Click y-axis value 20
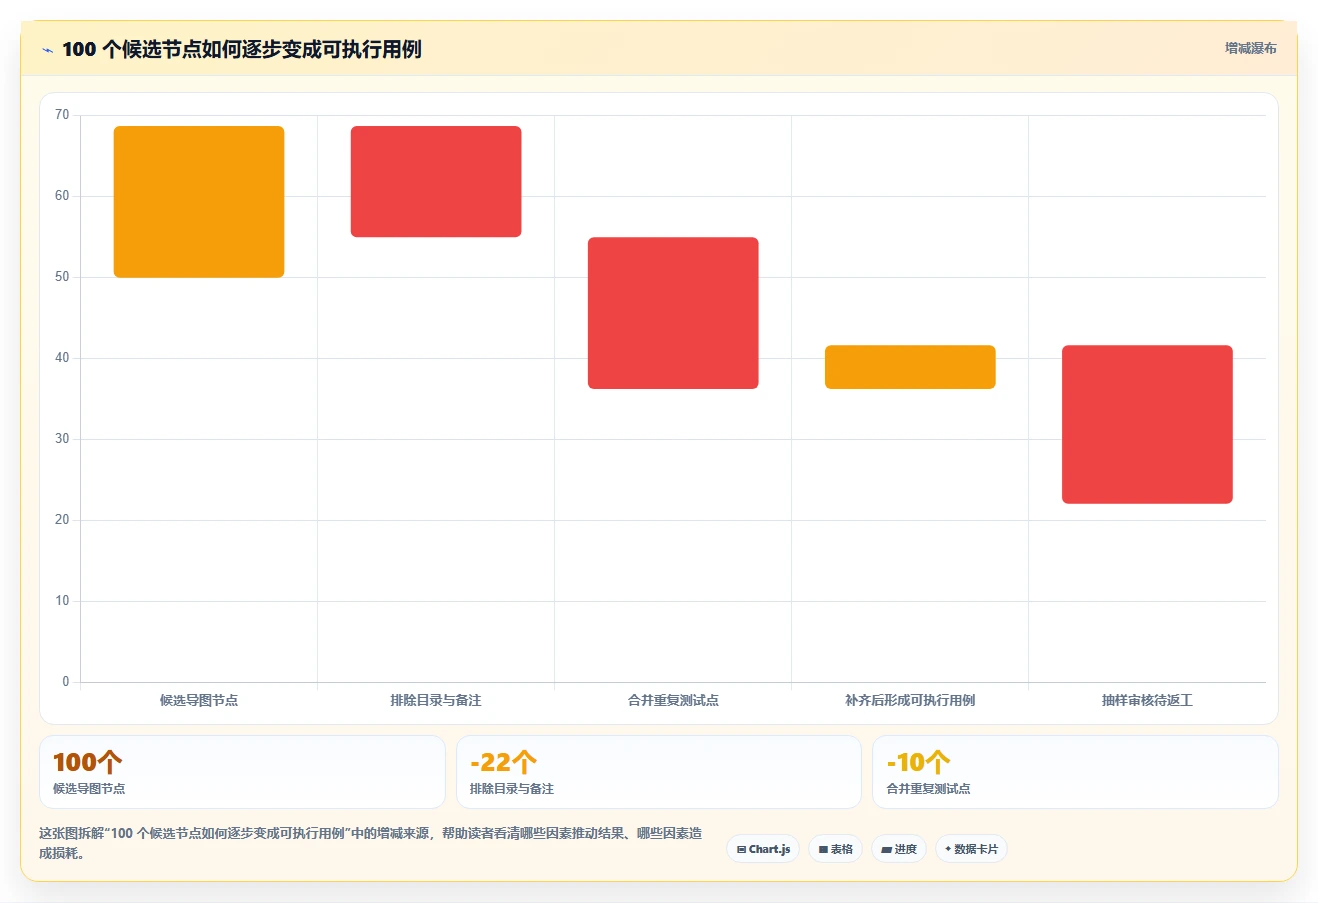Image resolution: width=1318 pixels, height=903 pixels. tap(62, 520)
